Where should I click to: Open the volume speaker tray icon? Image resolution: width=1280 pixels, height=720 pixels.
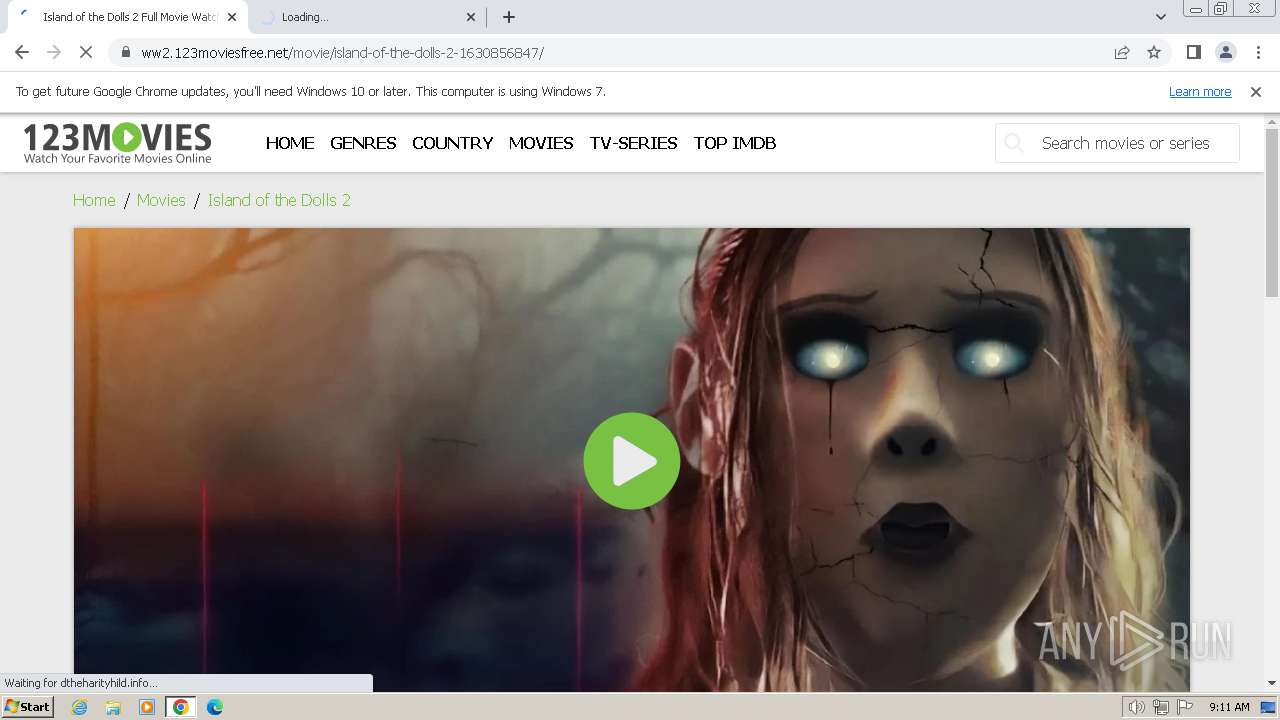tap(1136, 707)
